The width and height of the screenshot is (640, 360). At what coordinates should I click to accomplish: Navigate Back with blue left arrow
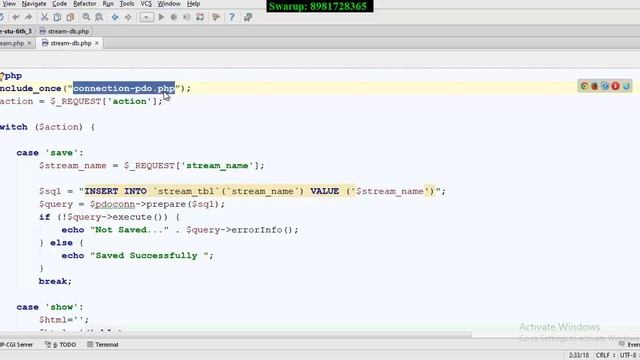click(x=115, y=17)
